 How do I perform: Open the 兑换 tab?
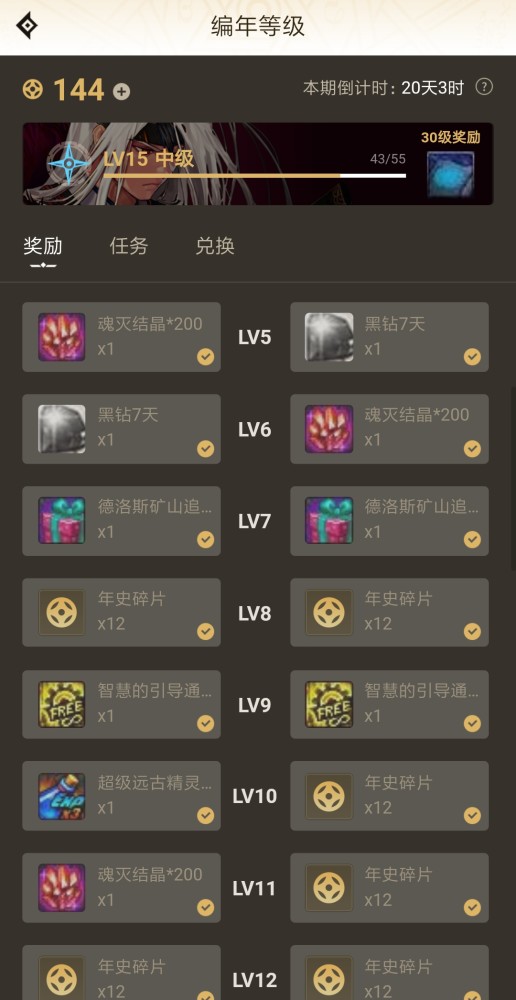215,246
